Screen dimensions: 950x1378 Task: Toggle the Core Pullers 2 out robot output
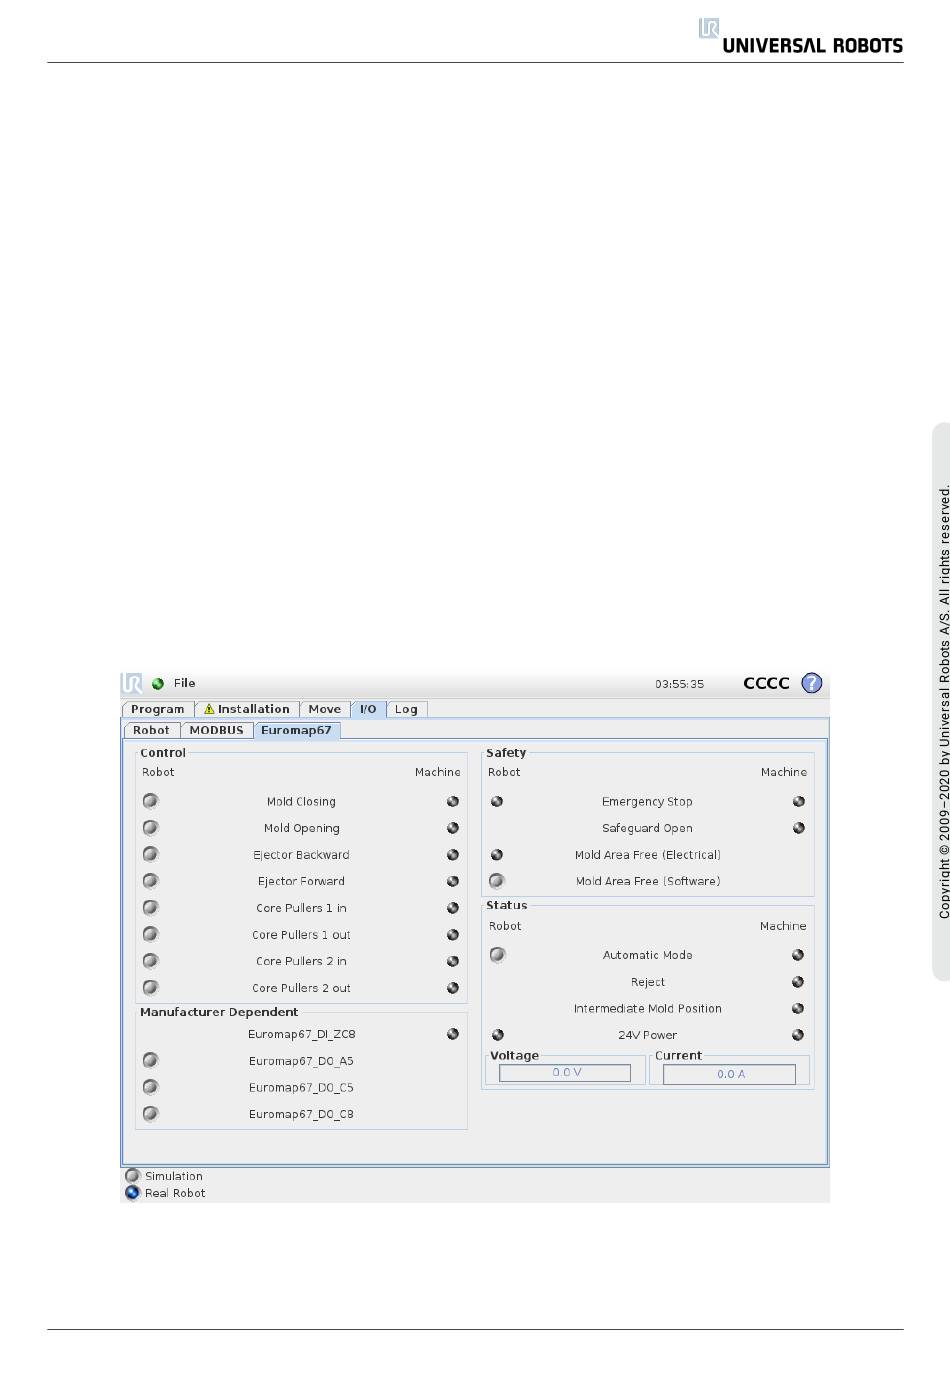[151, 988]
